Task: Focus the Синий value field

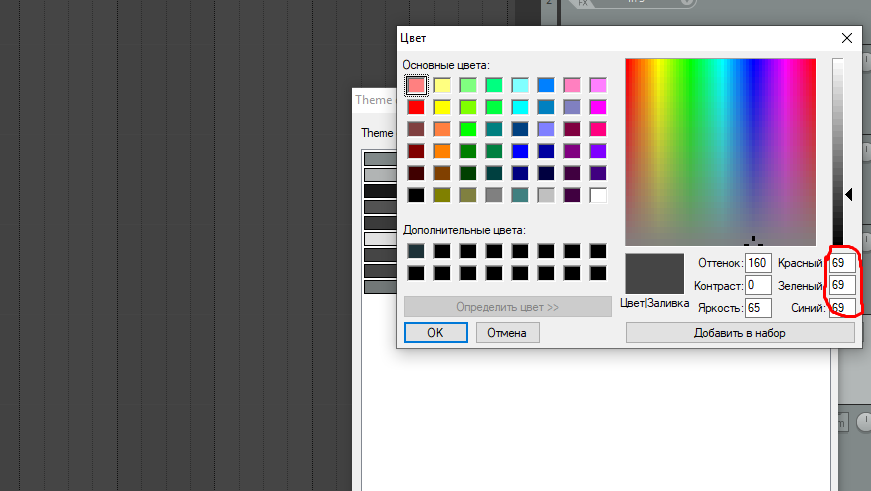Action: tap(842, 308)
